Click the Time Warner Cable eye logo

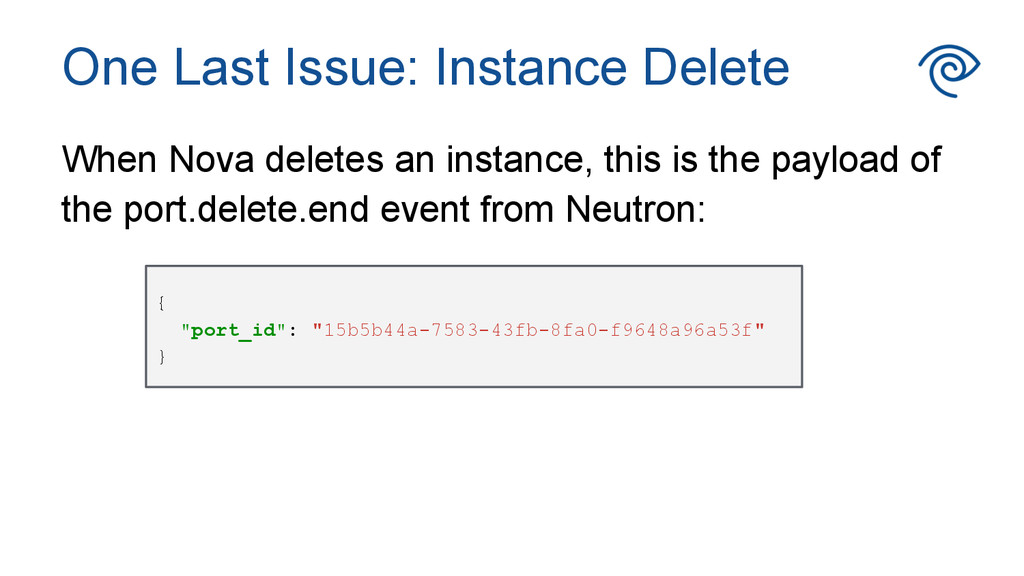948,70
